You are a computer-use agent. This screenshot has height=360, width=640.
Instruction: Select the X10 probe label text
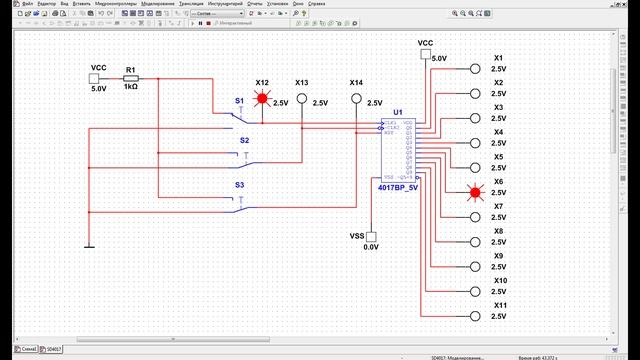click(500, 280)
